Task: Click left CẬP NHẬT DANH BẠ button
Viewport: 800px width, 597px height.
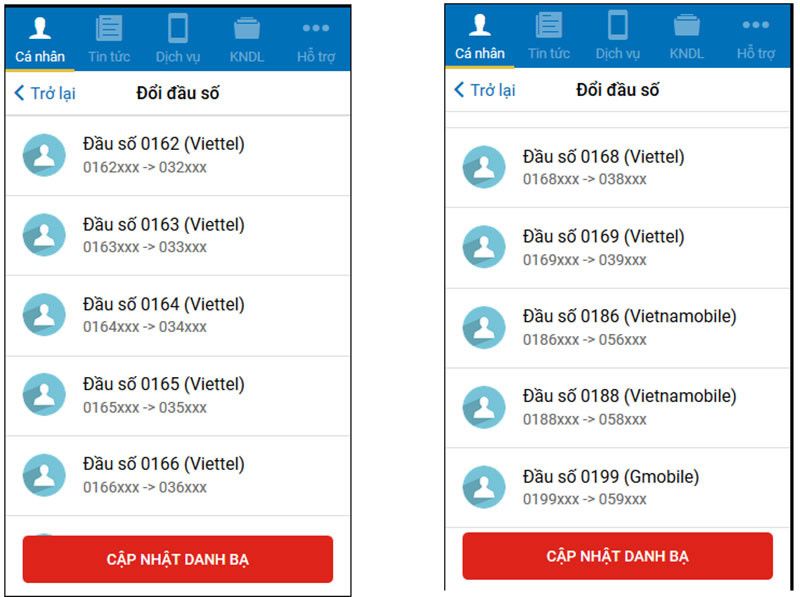Action: pyautogui.click(x=178, y=559)
